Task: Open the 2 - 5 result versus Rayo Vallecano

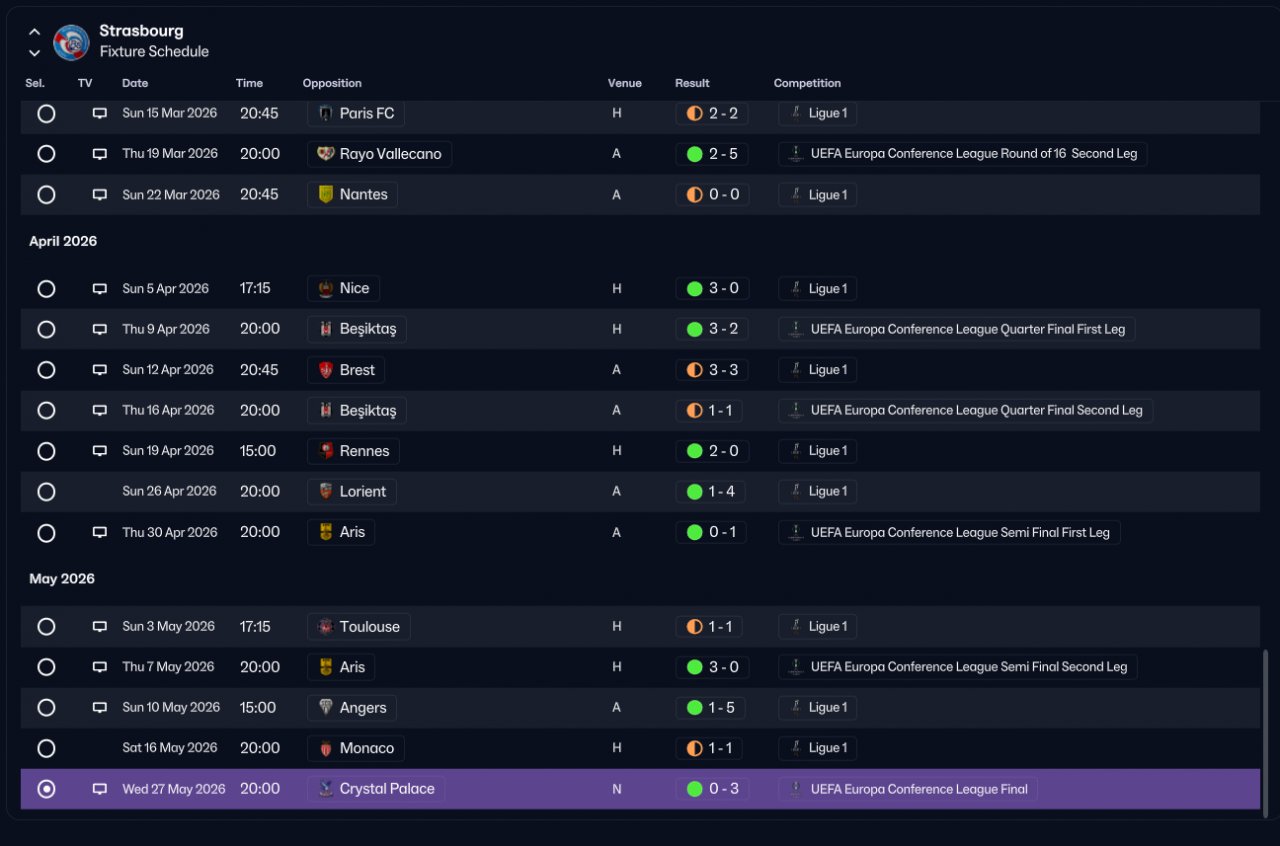Action: (712, 154)
